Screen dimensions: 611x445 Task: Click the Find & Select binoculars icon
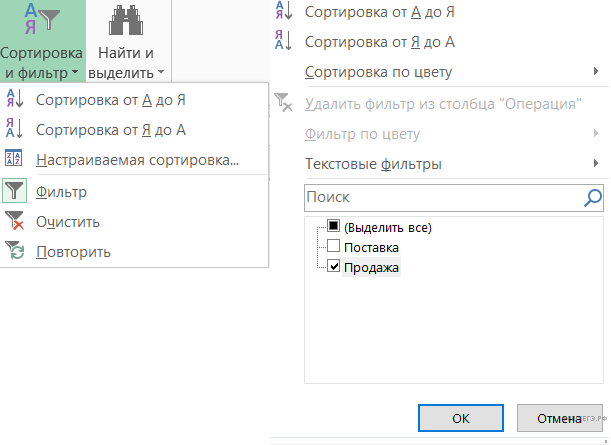(x=127, y=20)
